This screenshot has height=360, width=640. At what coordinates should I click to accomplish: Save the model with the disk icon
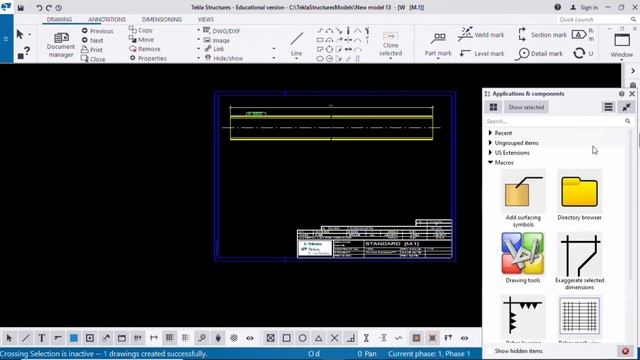pos(20,7)
